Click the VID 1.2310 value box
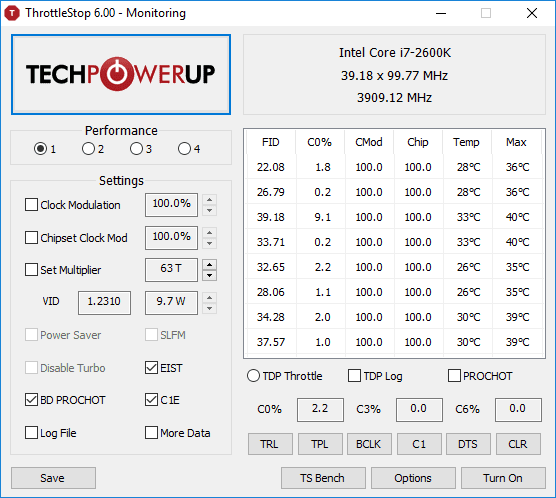Viewport: 556px width, 498px height. (x=104, y=303)
